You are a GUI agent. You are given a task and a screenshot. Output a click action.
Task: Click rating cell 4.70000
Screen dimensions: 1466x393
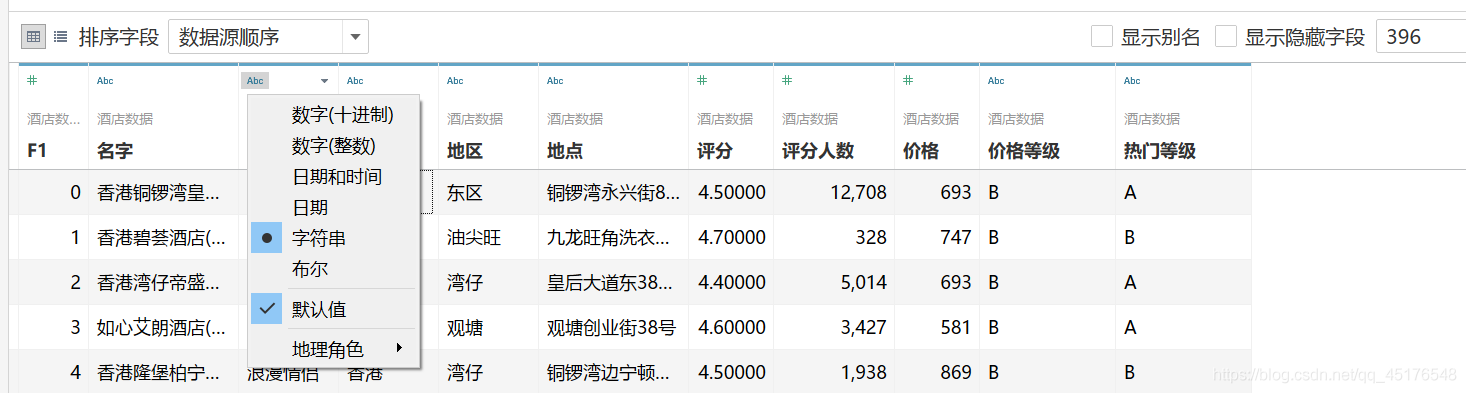pos(731,237)
